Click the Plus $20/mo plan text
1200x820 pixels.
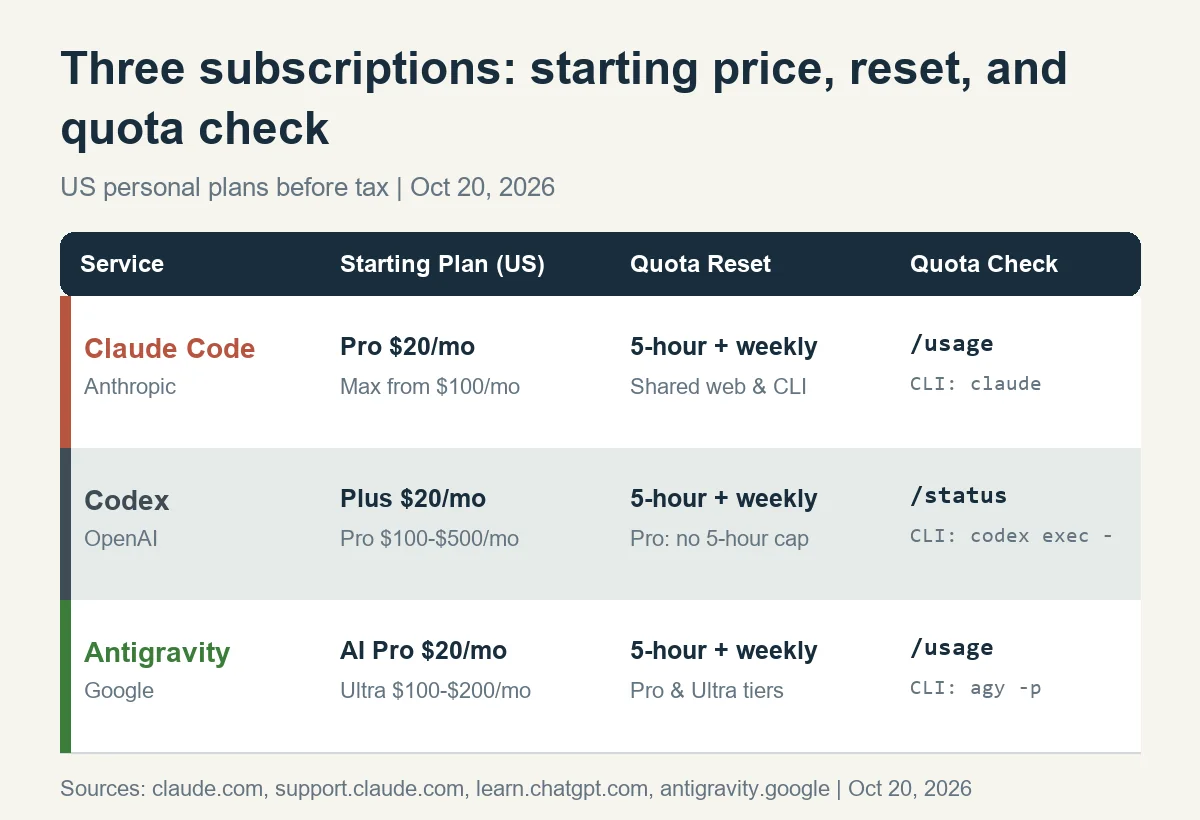click(x=412, y=499)
